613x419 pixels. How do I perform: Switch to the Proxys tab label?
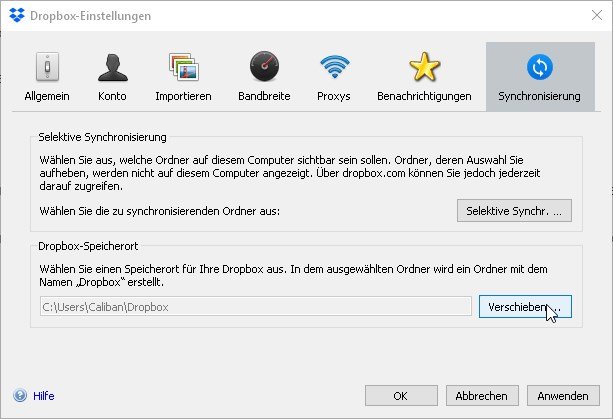point(333,96)
